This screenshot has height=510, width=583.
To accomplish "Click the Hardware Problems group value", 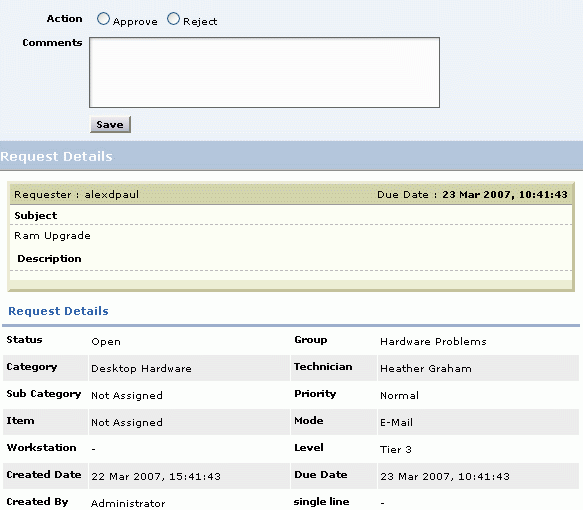I will click(x=433, y=341).
